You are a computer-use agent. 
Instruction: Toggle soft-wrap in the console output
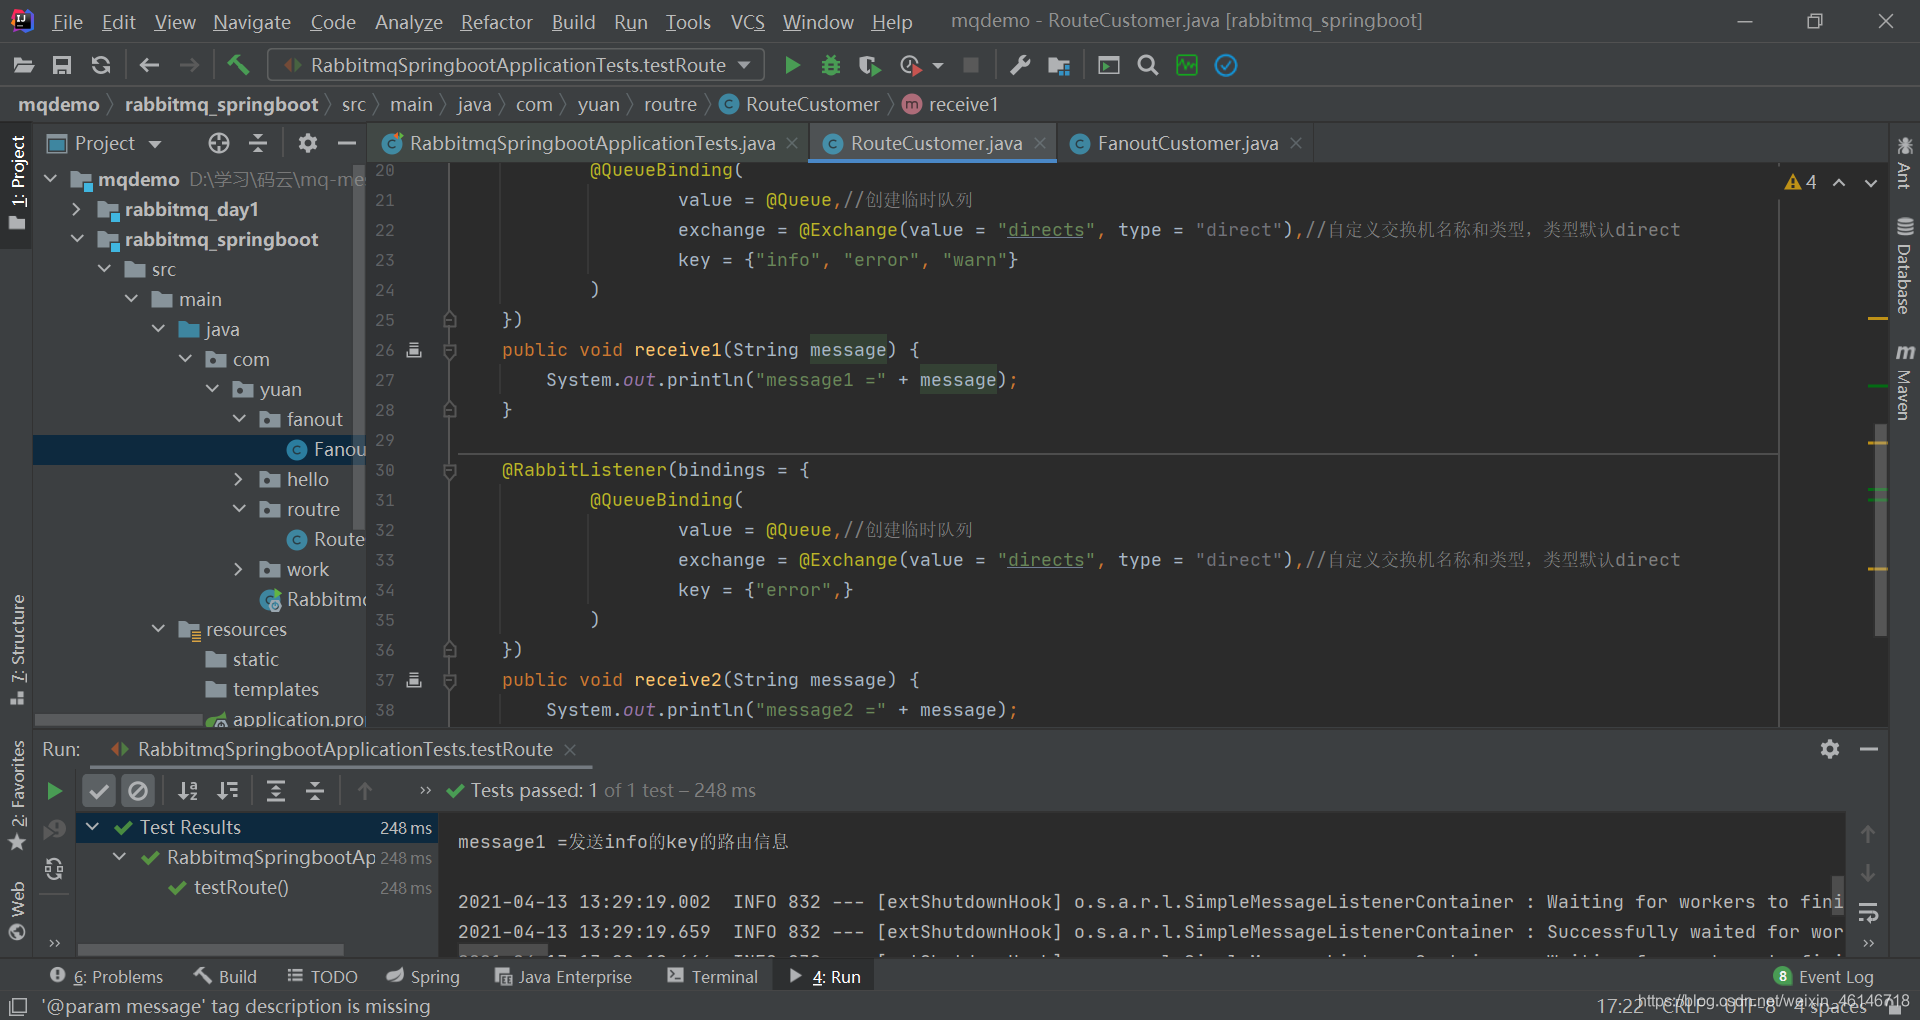pyautogui.click(x=1868, y=913)
